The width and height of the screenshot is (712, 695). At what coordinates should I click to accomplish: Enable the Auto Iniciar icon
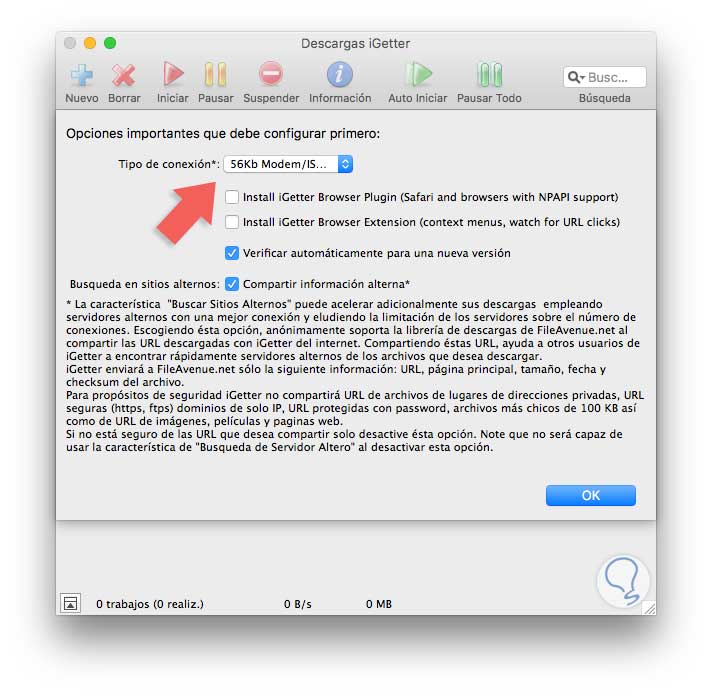coord(417,74)
